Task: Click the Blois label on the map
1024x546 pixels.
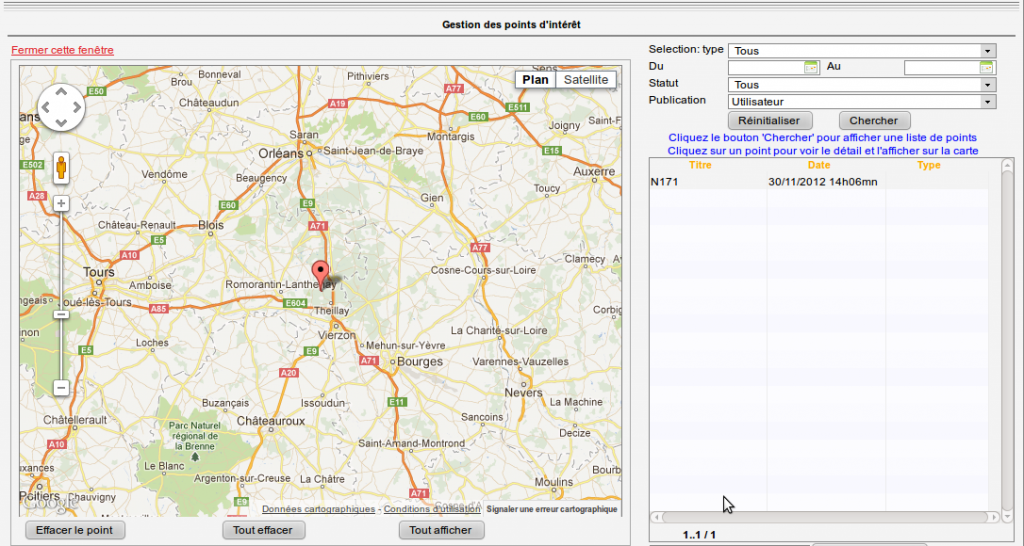Action: 211,225
